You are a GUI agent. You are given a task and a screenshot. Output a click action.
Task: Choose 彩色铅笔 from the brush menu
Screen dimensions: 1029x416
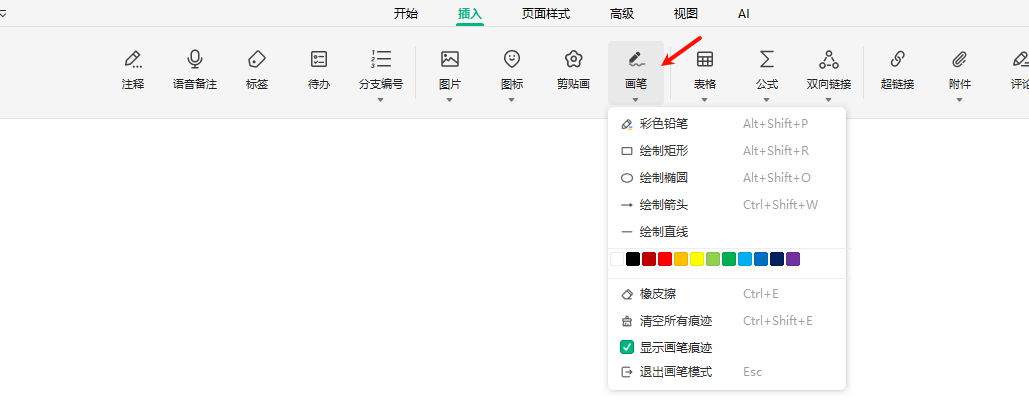[727, 124]
